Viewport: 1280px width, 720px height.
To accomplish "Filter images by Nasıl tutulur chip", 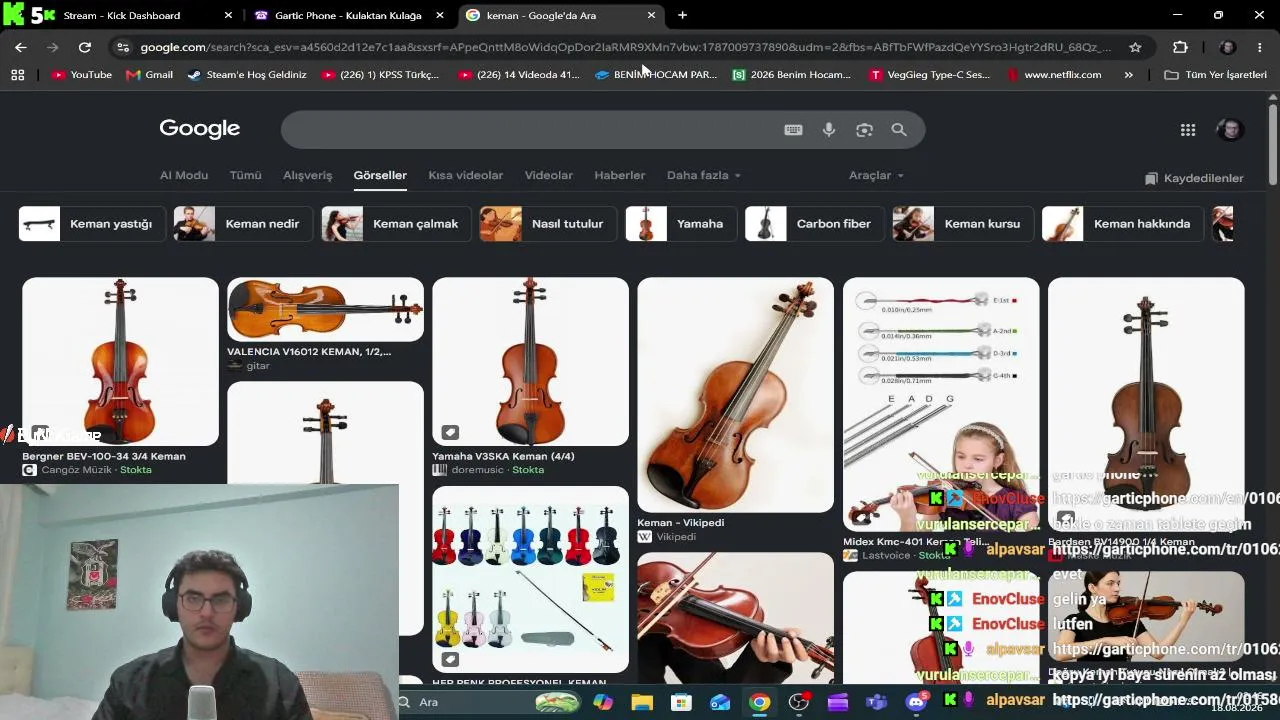I will pyautogui.click(x=548, y=224).
